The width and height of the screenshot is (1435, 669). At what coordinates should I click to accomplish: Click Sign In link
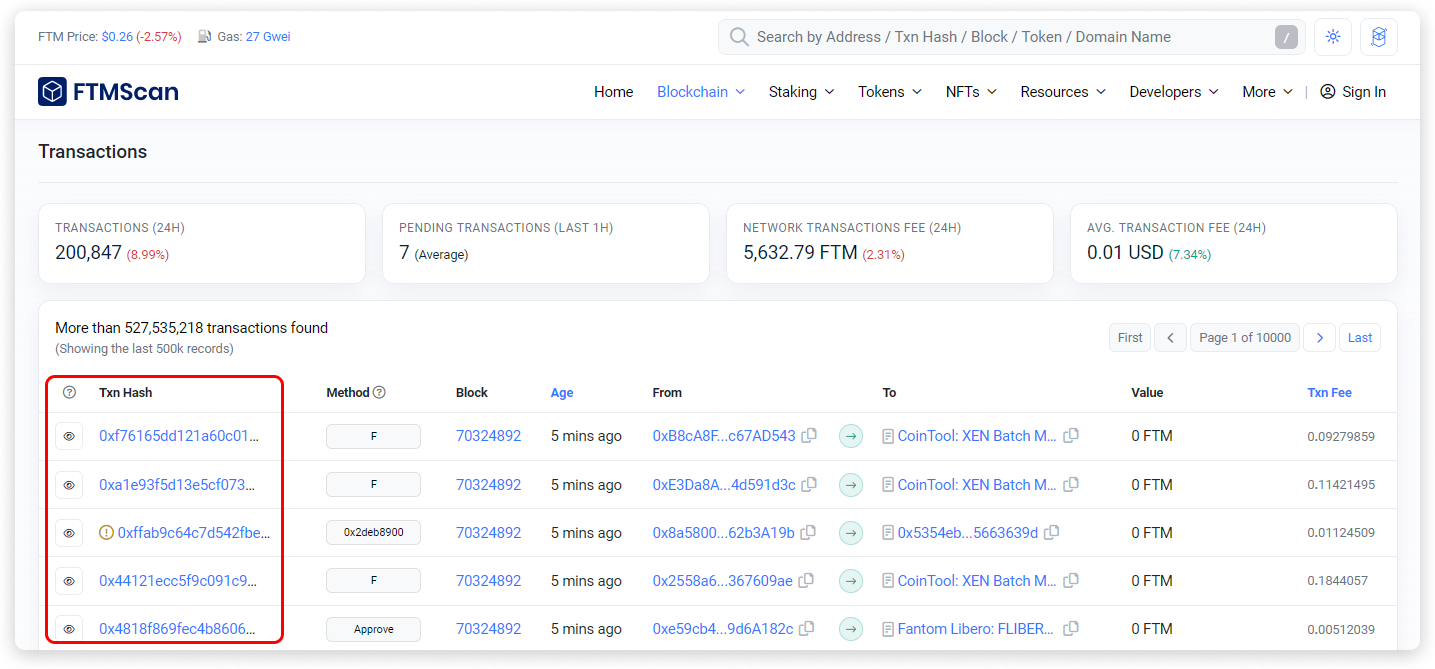pos(1353,92)
